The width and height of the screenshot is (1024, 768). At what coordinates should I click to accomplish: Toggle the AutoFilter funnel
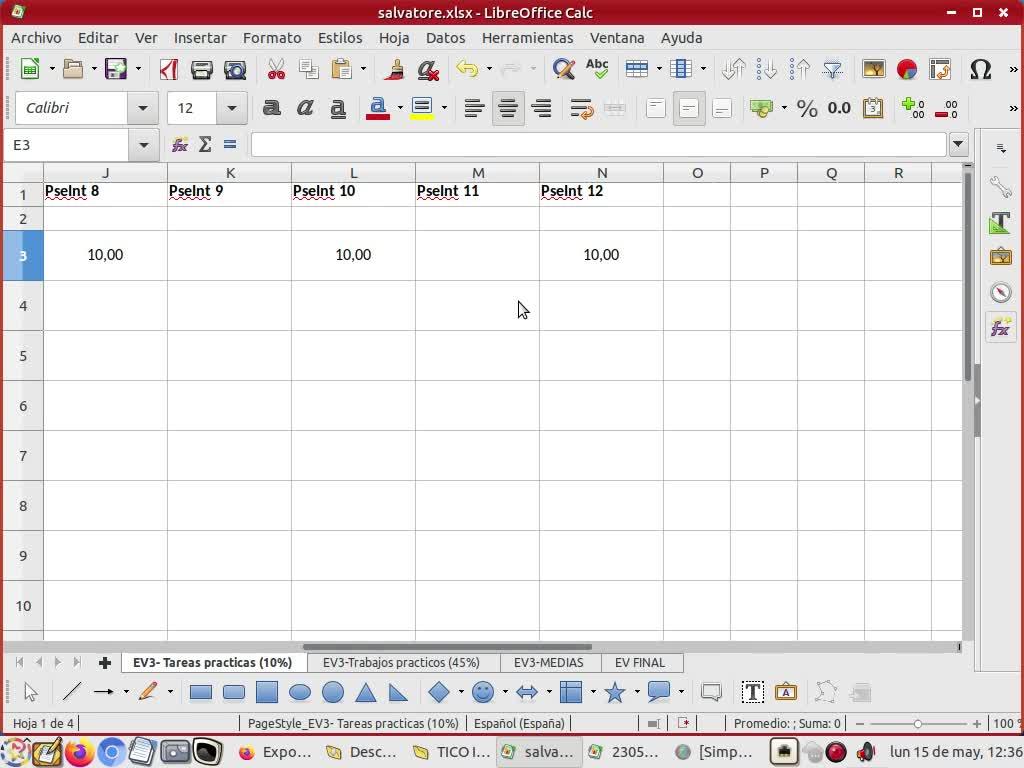click(833, 69)
